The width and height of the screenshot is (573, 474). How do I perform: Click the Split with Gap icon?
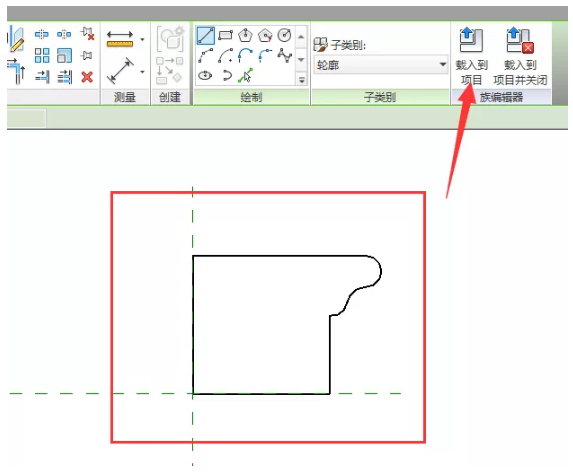[x=64, y=34]
